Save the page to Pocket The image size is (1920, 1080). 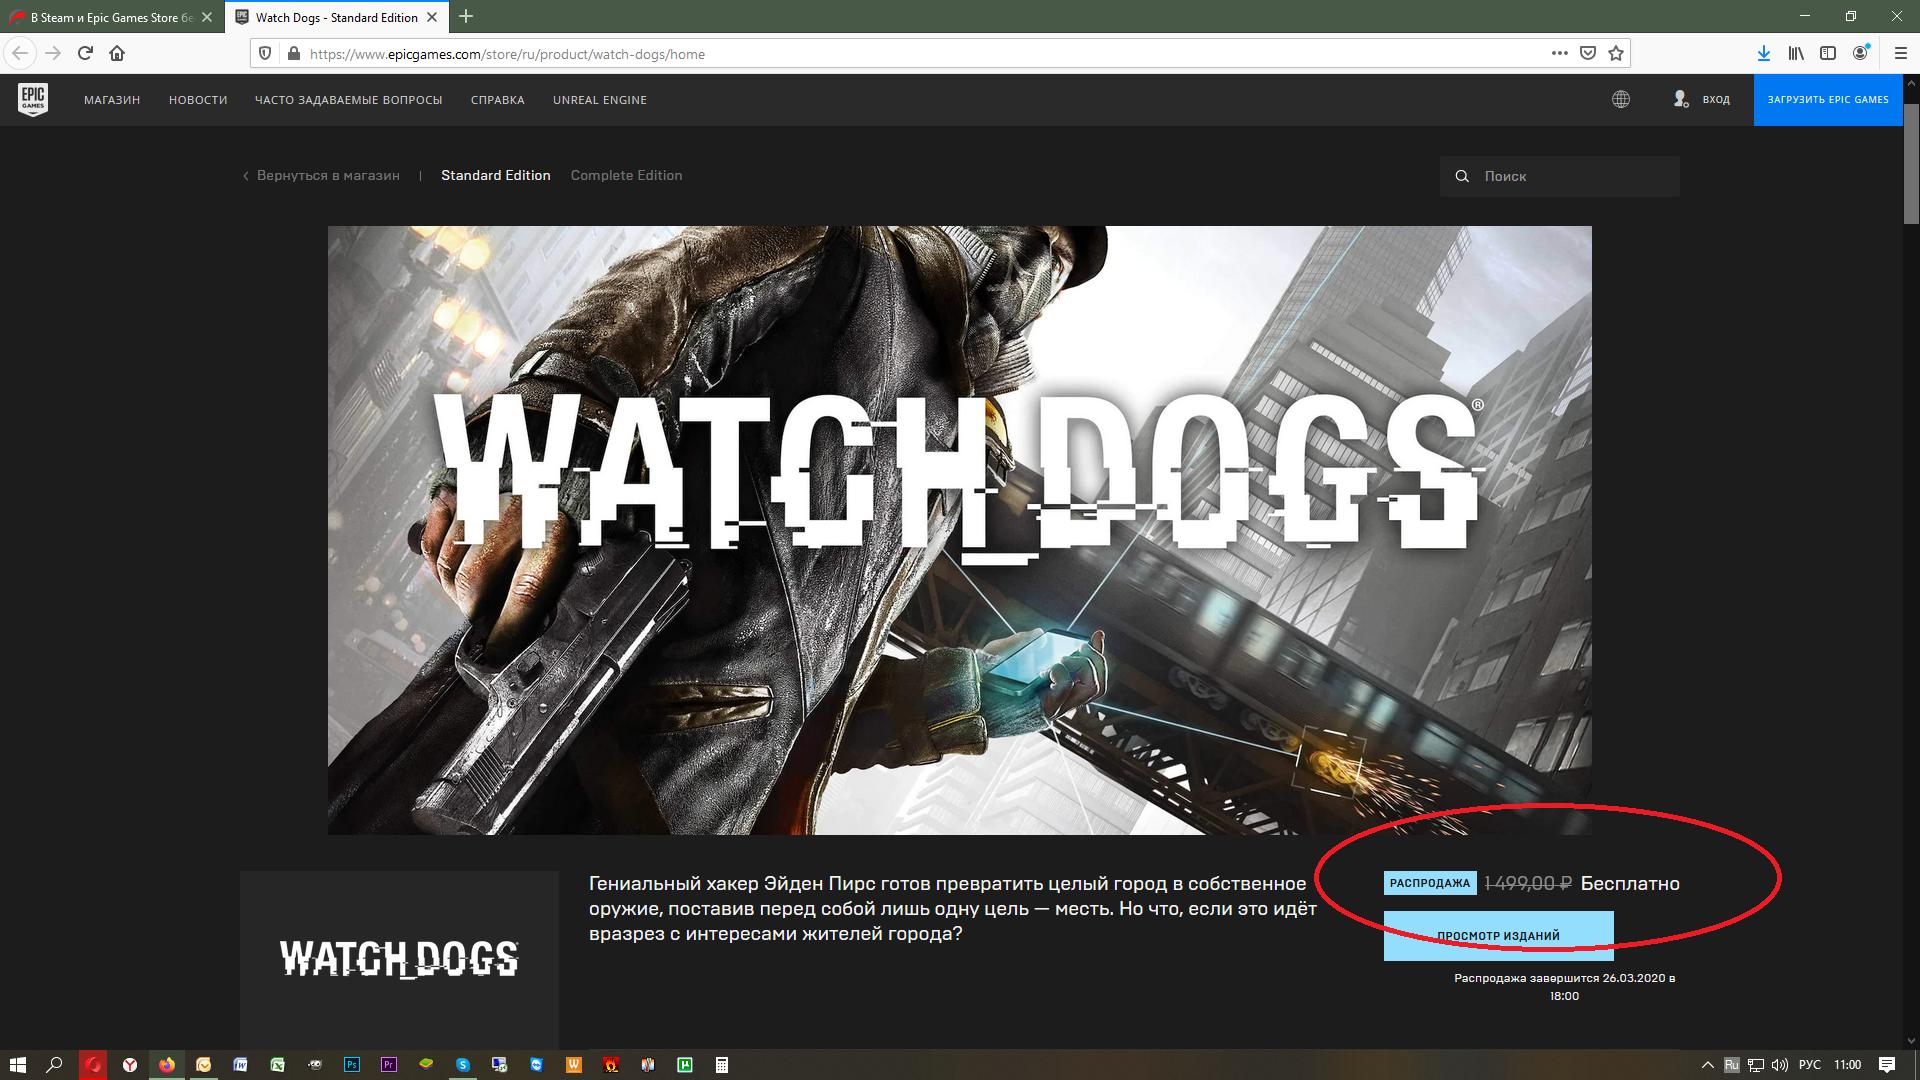point(1588,53)
